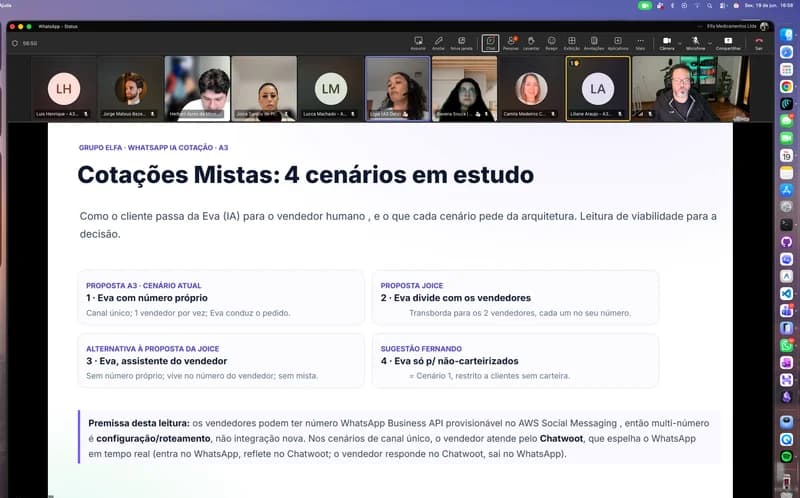Click the Assumir take control button

tap(418, 43)
